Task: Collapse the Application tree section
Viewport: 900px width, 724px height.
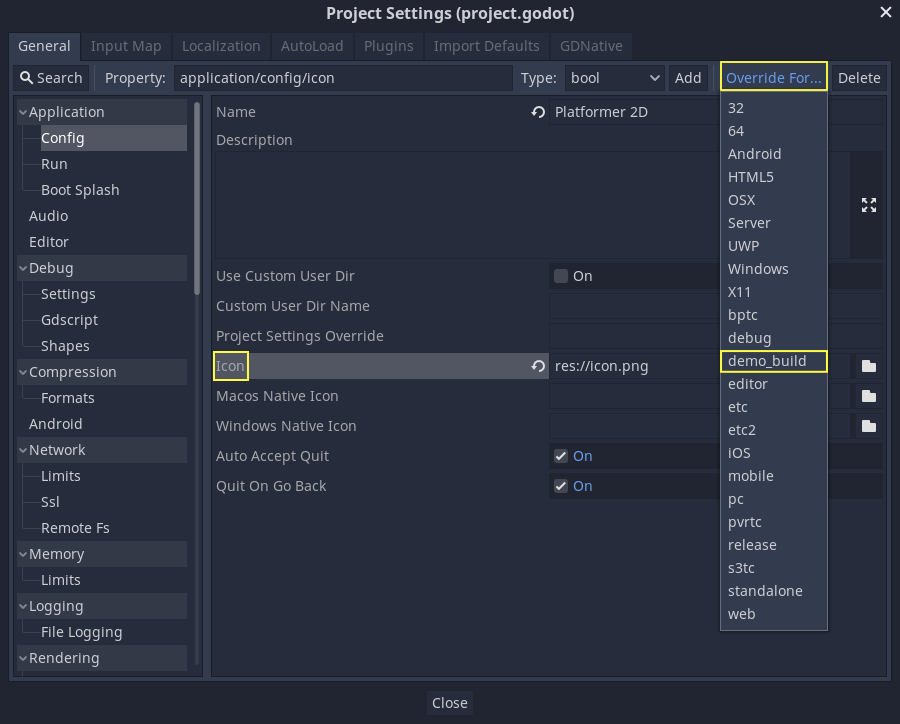Action: (x=23, y=113)
